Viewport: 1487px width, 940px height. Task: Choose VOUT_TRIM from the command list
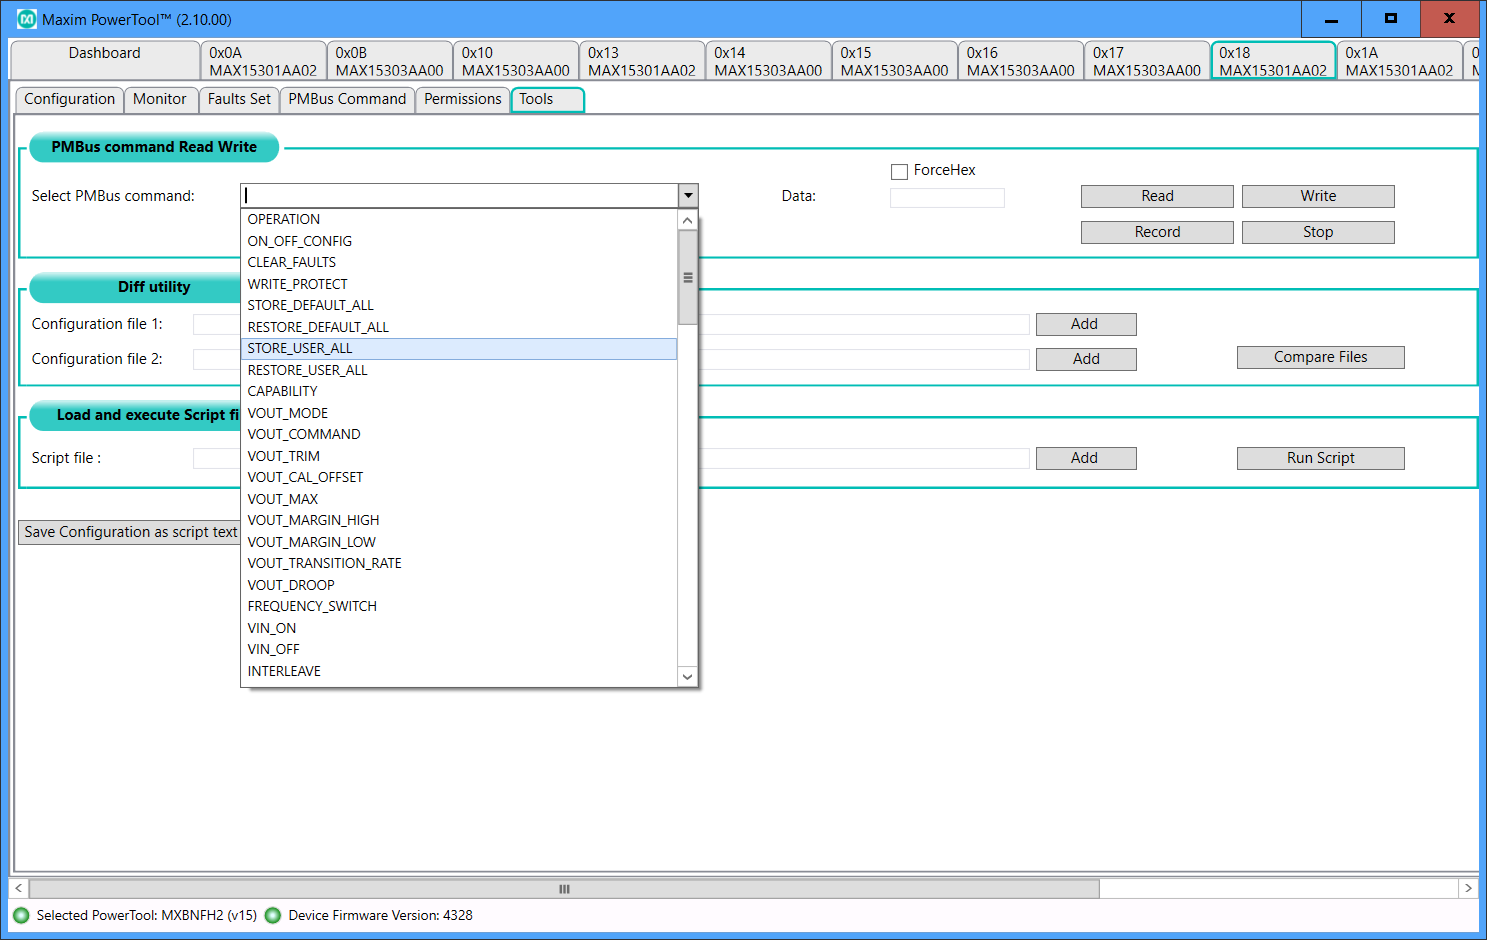[459, 456]
